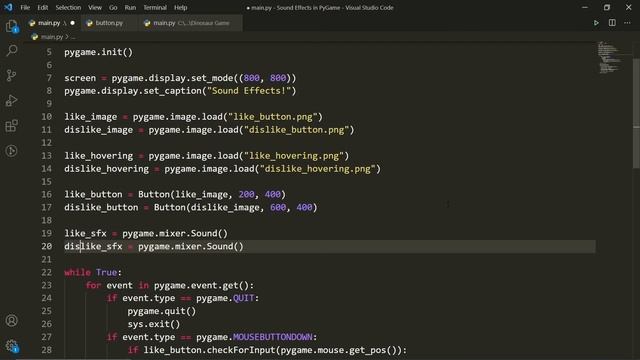Open the Terminal menu
Viewport: 640px width, 360px height.
(155, 7)
